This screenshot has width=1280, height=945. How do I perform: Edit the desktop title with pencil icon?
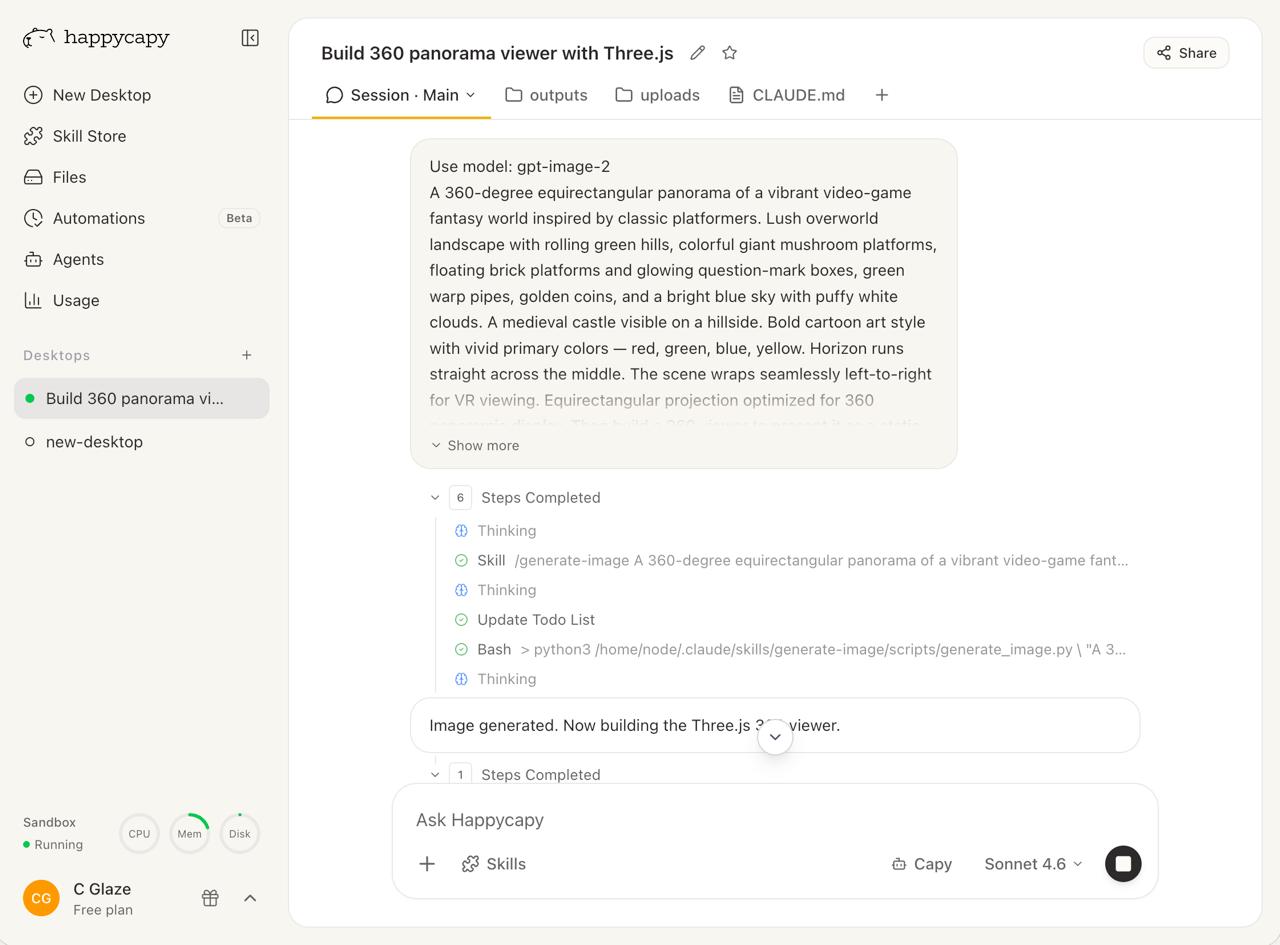tap(698, 53)
